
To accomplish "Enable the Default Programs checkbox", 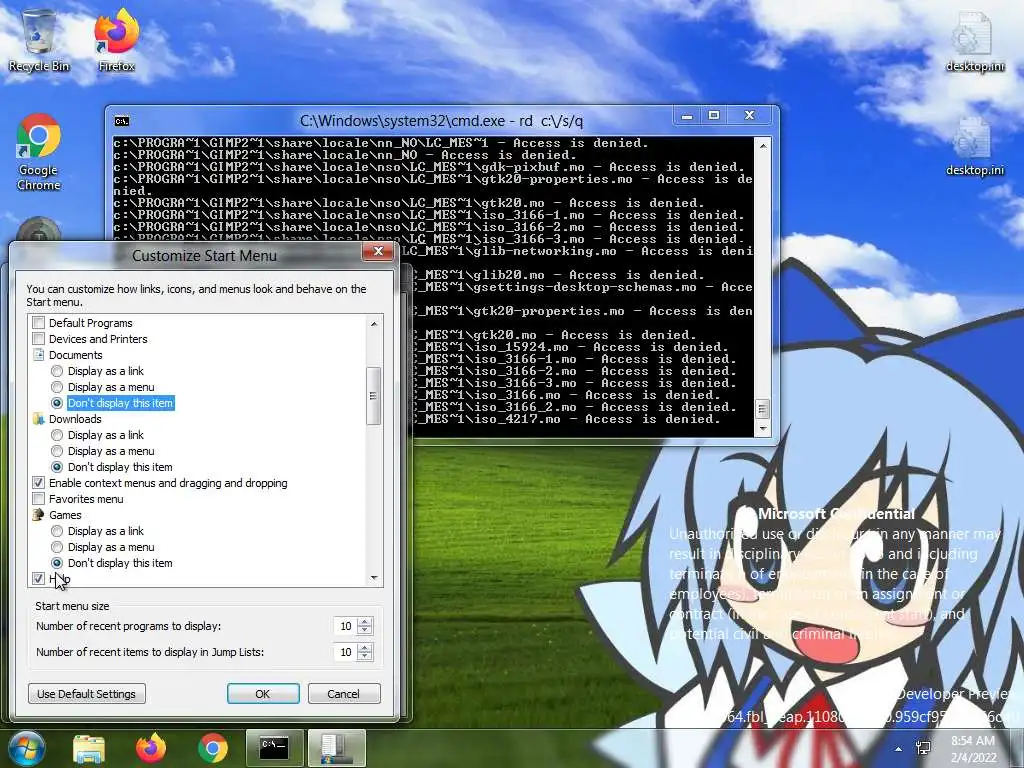I will 39,323.
